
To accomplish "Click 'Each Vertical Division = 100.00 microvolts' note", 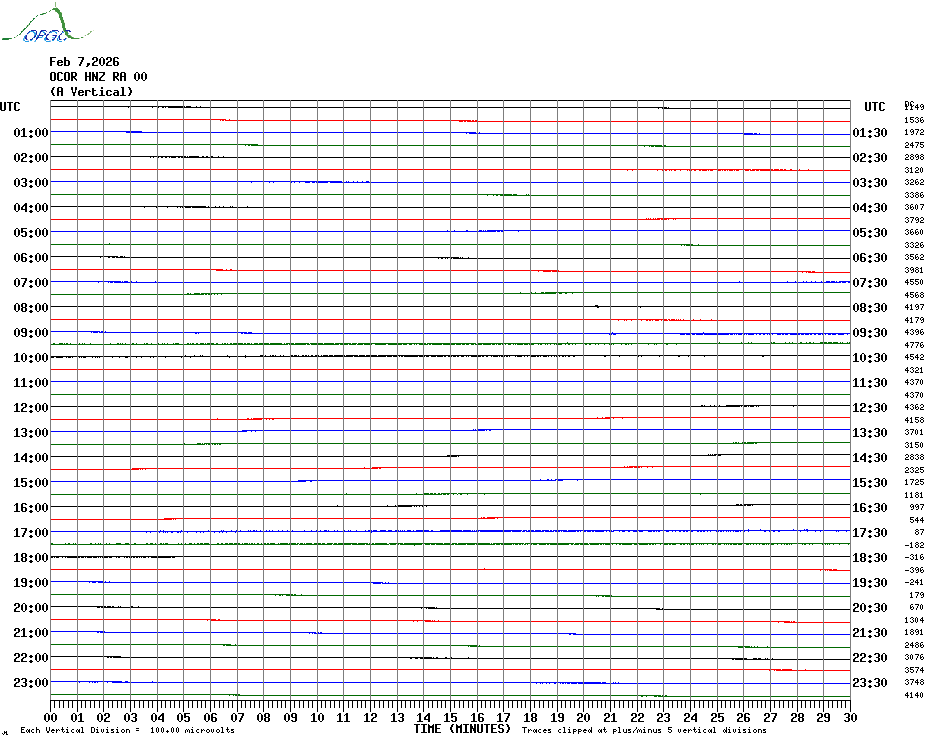I will tap(128, 730).
